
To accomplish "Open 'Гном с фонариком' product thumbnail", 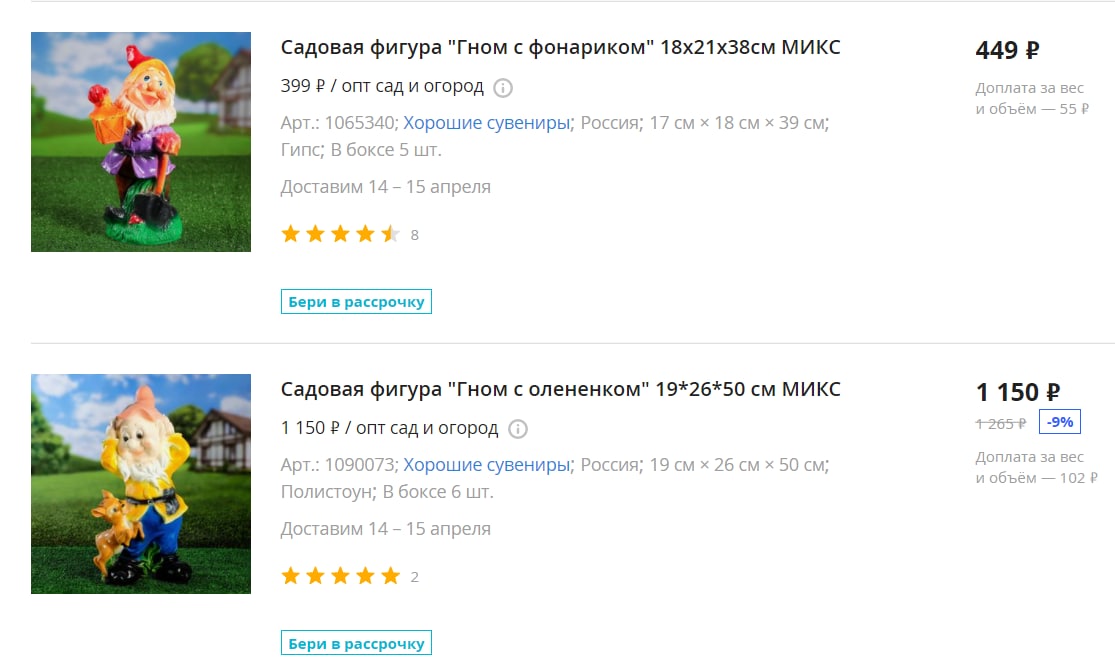I will tap(141, 142).
